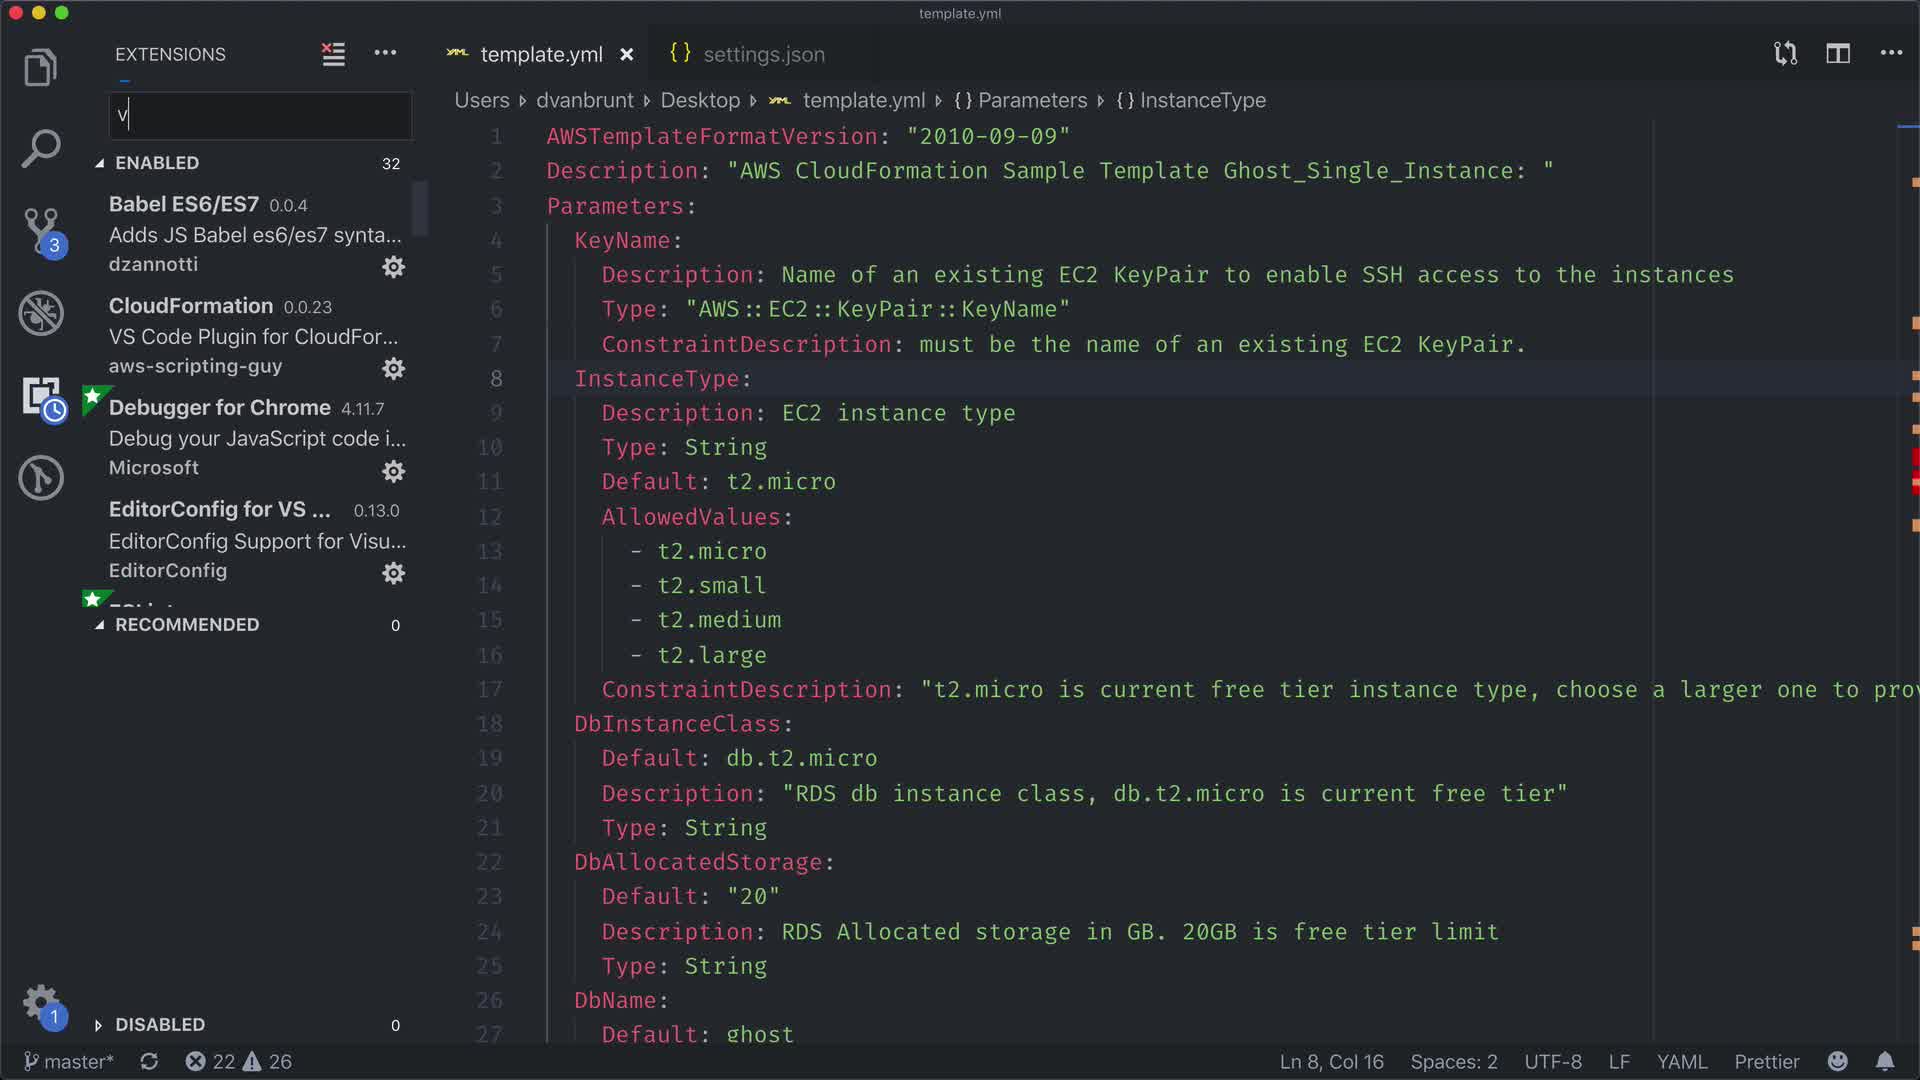
Task: Open Manage gear icon in activity bar
Action: click(41, 1002)
